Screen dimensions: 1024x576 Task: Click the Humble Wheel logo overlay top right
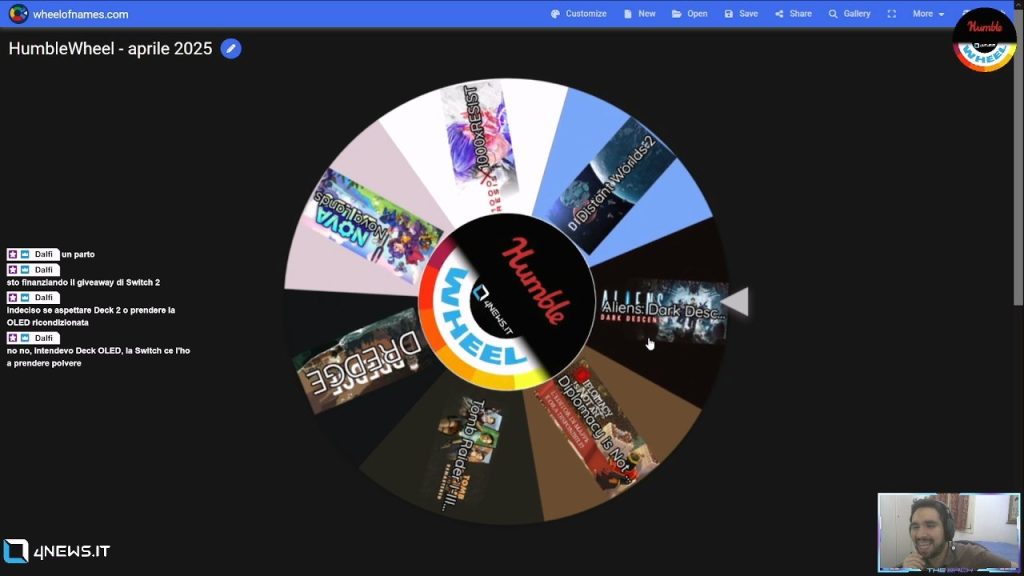tap(984, 39)
